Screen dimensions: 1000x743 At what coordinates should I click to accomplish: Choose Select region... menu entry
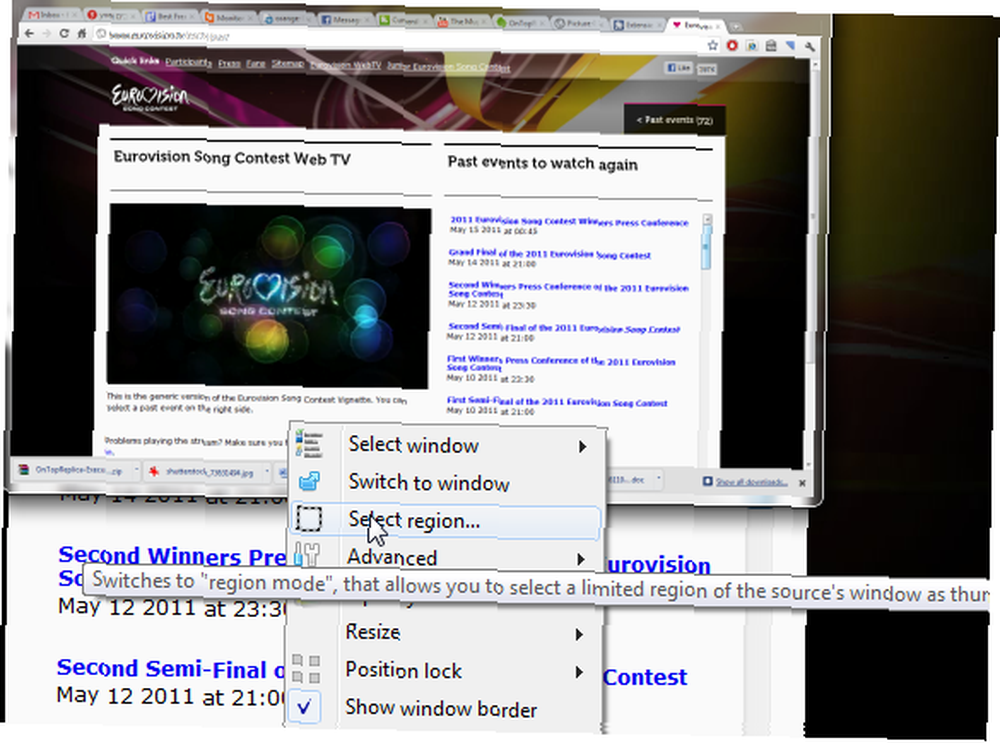pyautogui.click(x=445, y=520)
